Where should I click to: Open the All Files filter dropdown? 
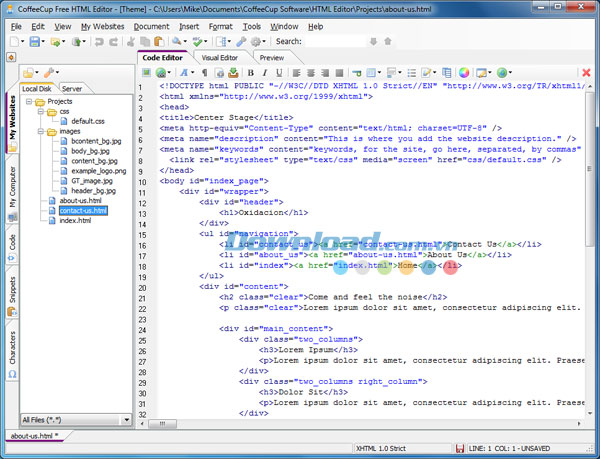point(126,420)
